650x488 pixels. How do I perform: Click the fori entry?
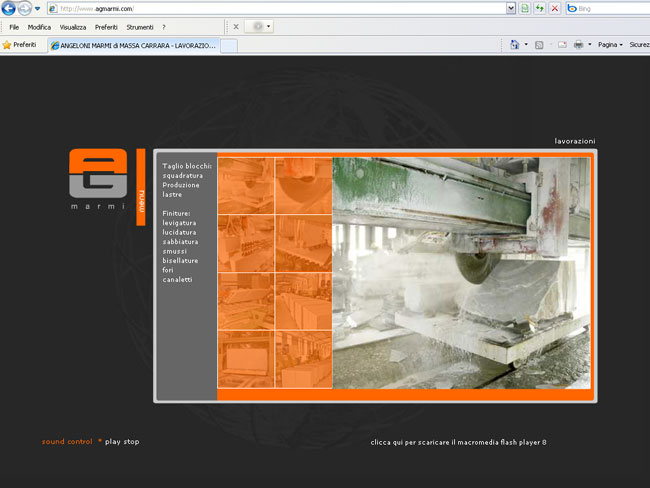168,270
